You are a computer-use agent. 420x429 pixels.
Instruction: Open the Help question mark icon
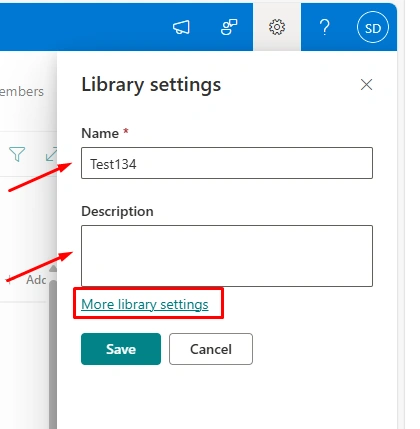click(x=324, y=27)
